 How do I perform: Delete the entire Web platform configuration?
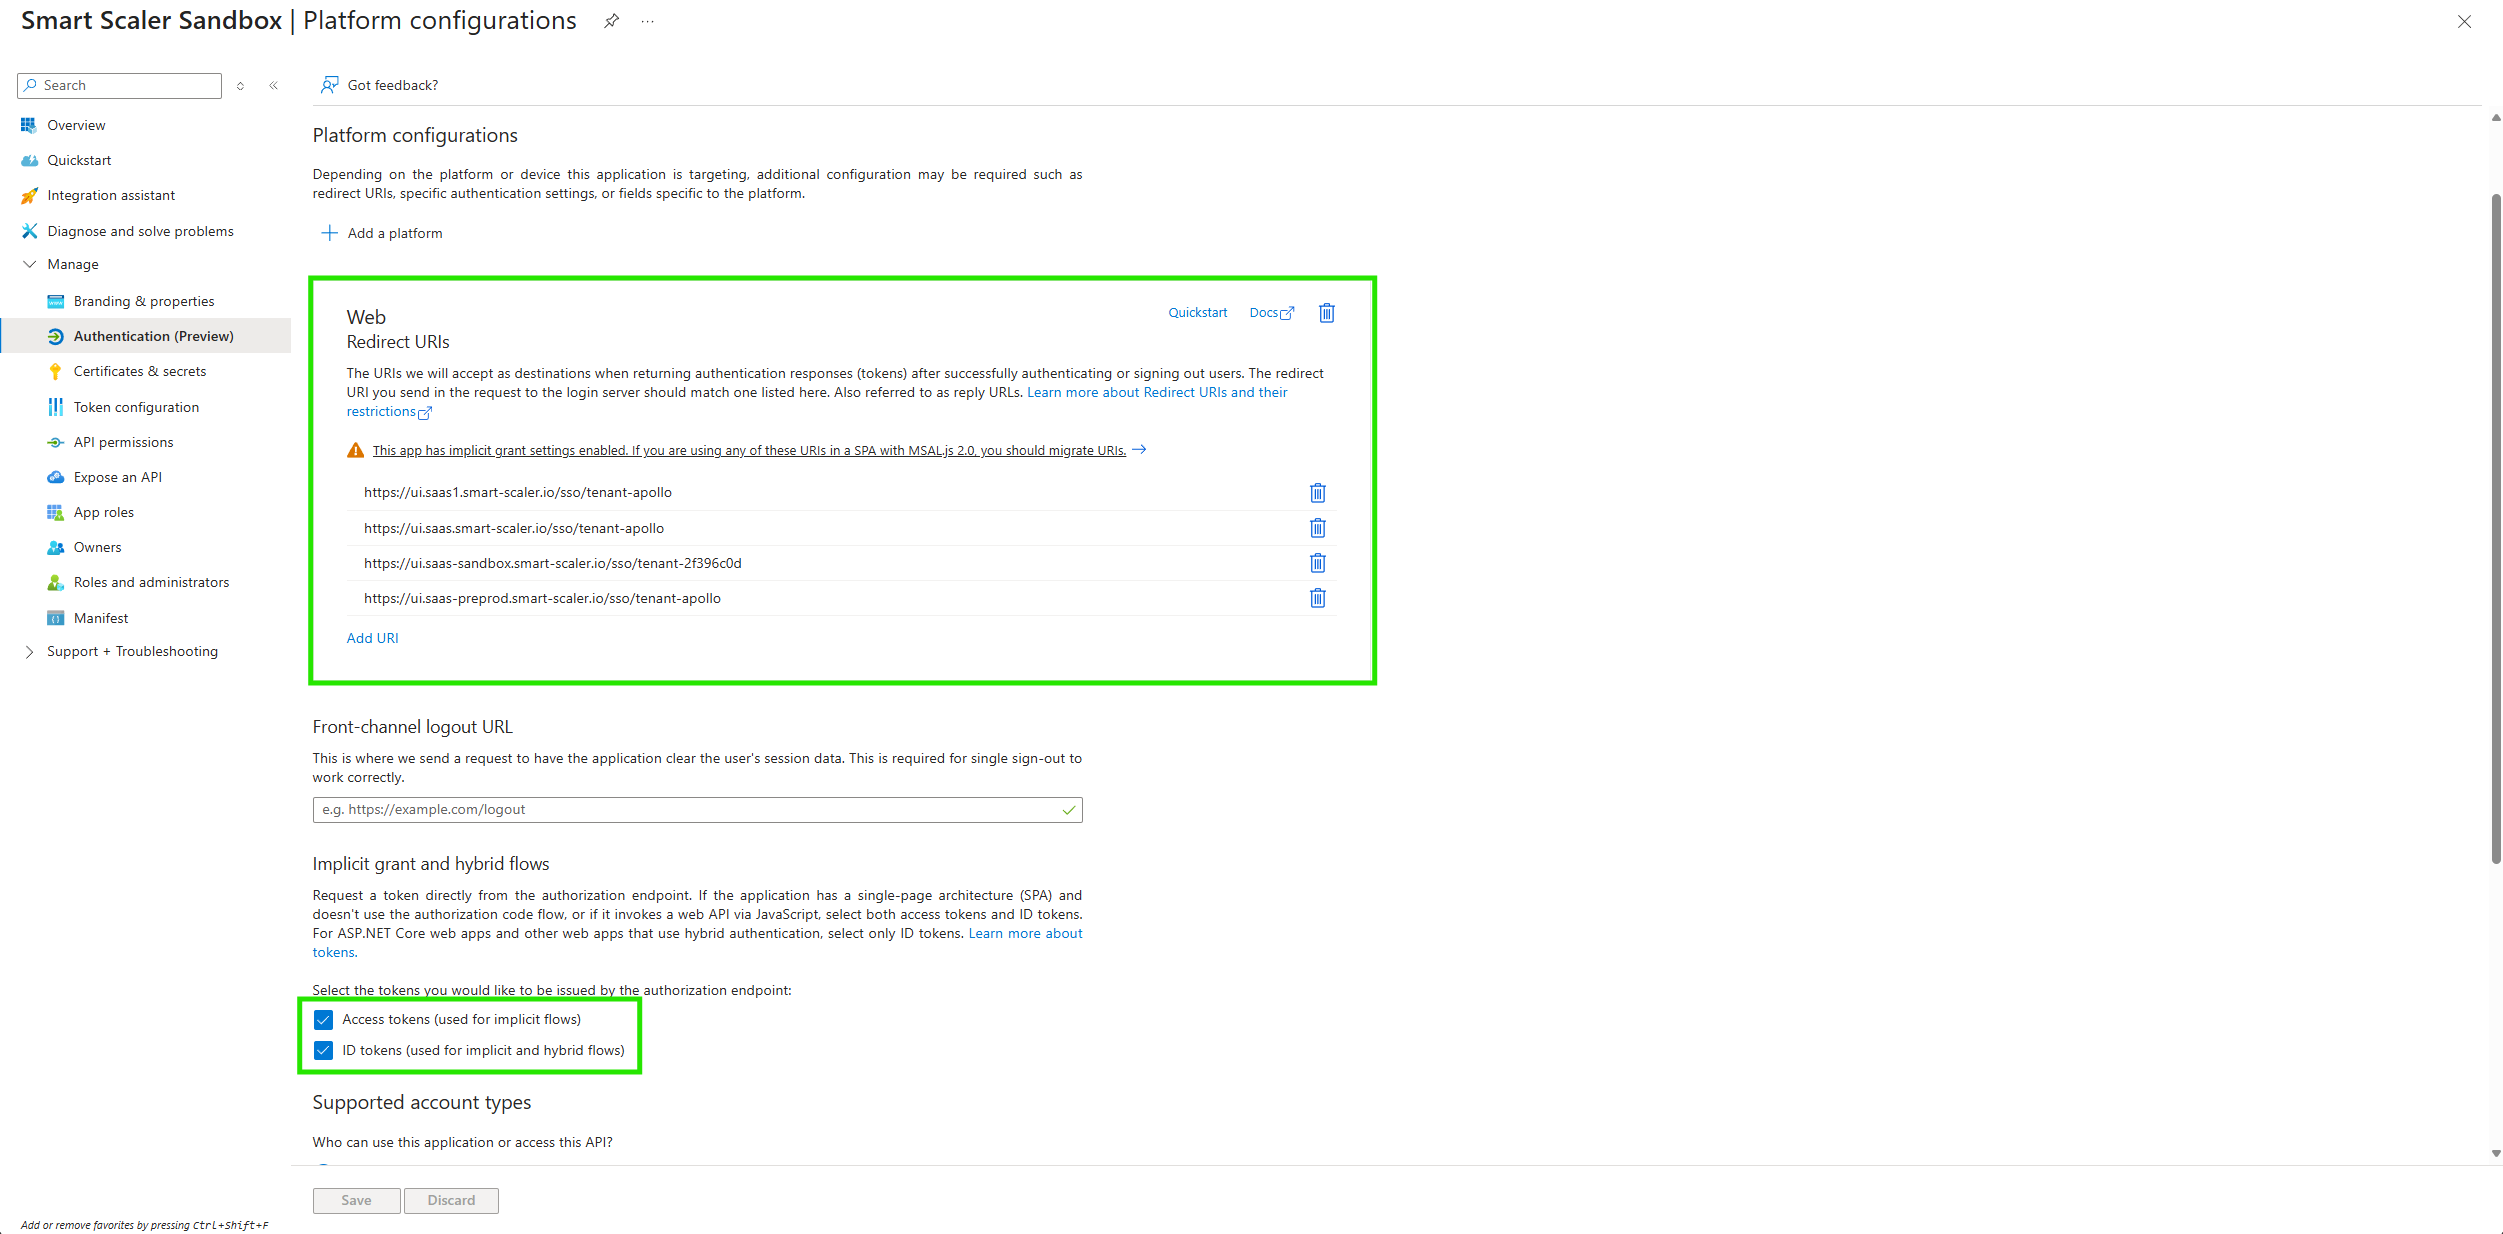tap(1326, 313)
